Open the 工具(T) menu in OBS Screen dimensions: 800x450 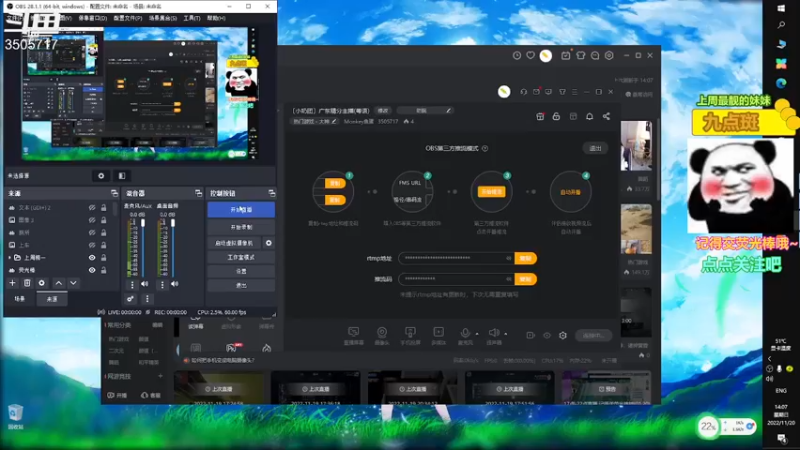(x=192, y=18)
